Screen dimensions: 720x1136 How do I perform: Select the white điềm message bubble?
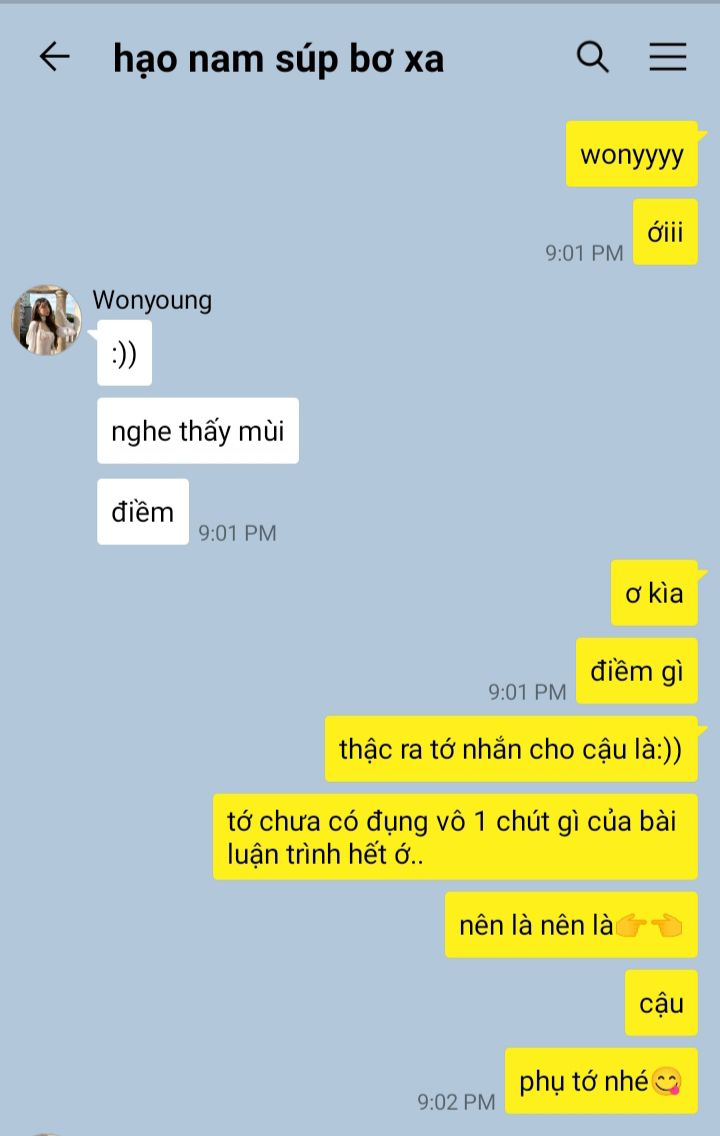143,511
